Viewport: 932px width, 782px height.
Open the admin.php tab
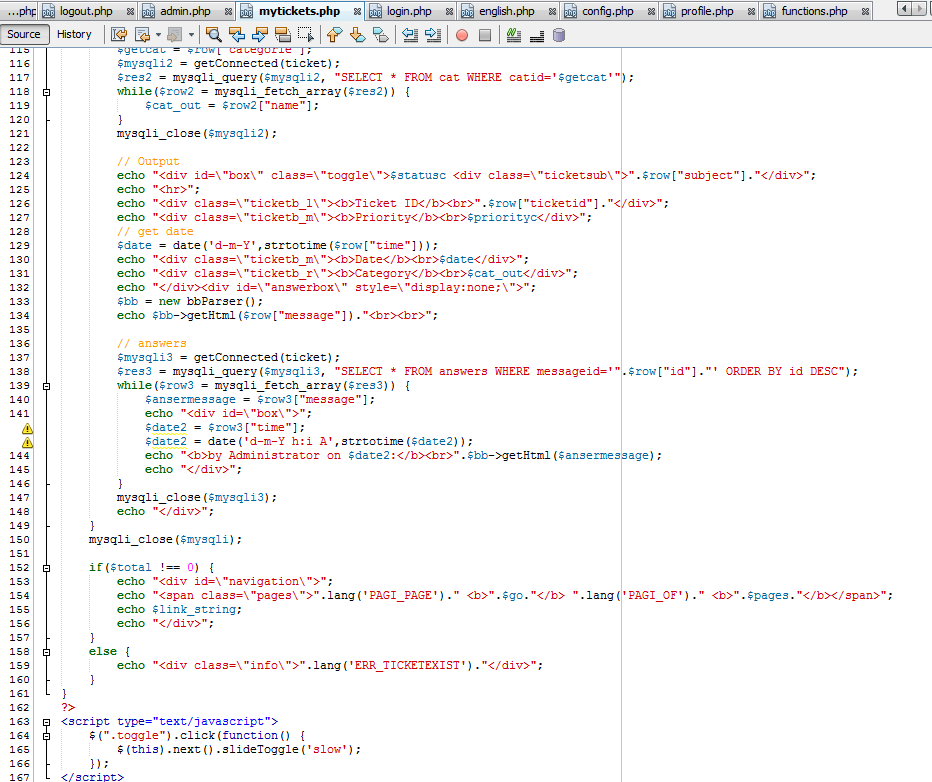pyautogui.click(x=185, y=11)
